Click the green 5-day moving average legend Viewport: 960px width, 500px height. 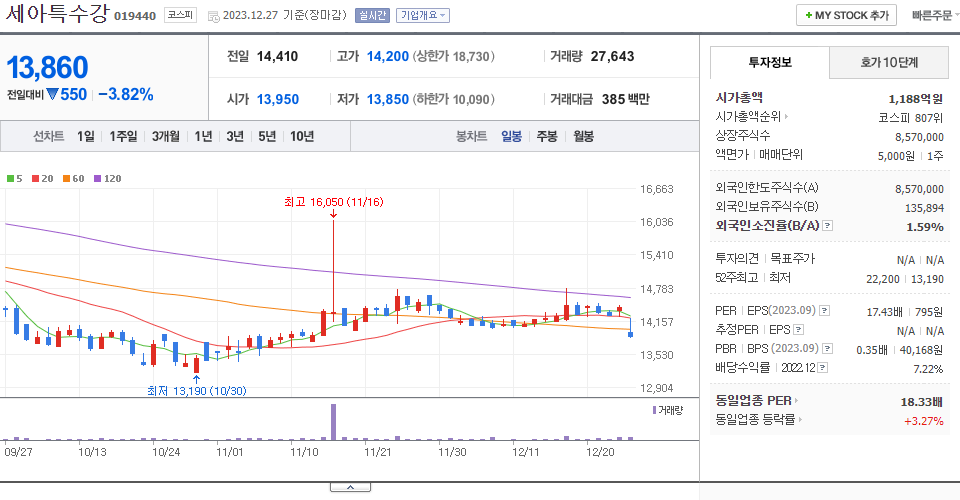(15, 179)
